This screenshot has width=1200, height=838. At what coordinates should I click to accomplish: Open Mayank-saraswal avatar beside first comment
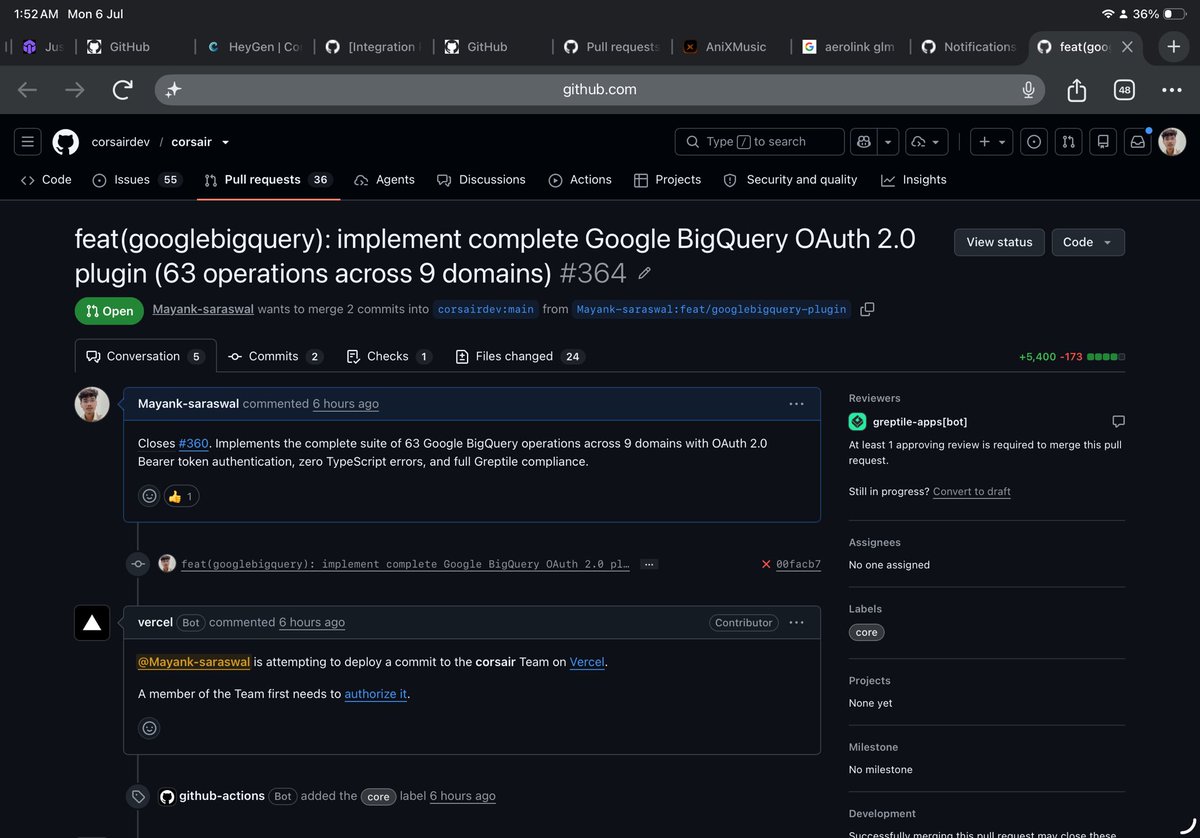[x=92, y=404]
